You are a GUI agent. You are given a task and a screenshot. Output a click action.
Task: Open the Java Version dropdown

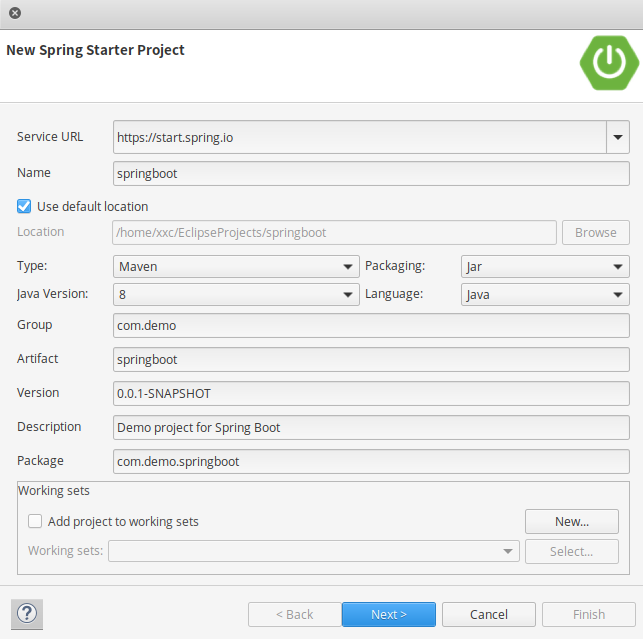click(x=236, y=295)
